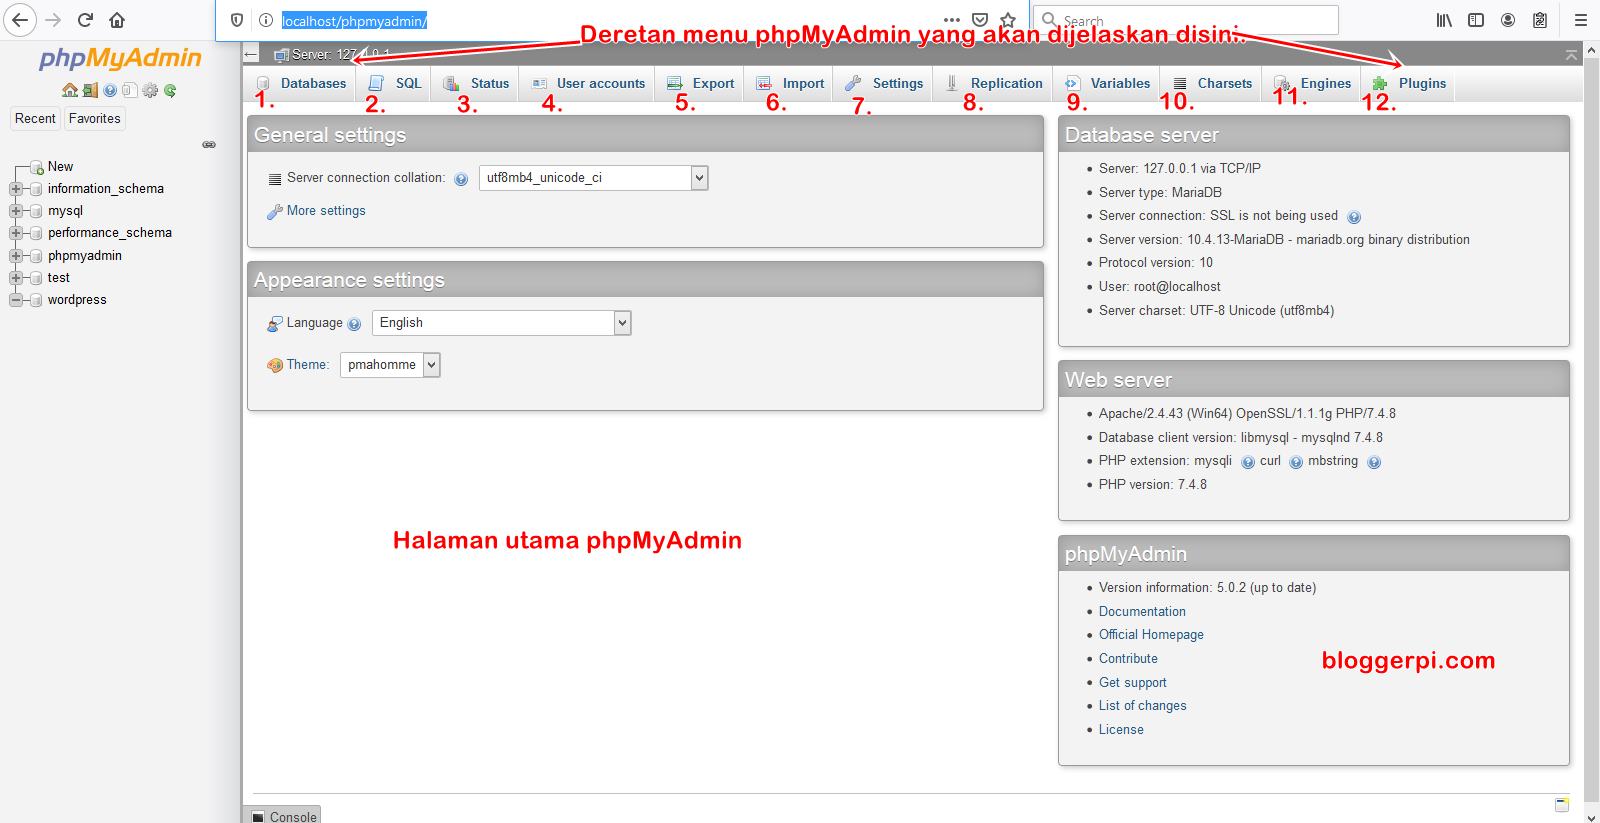Click the Home icon under phpMyAdmin logo
The width and height of the screenshot is (1600, 823).
[x=69, y=90]
